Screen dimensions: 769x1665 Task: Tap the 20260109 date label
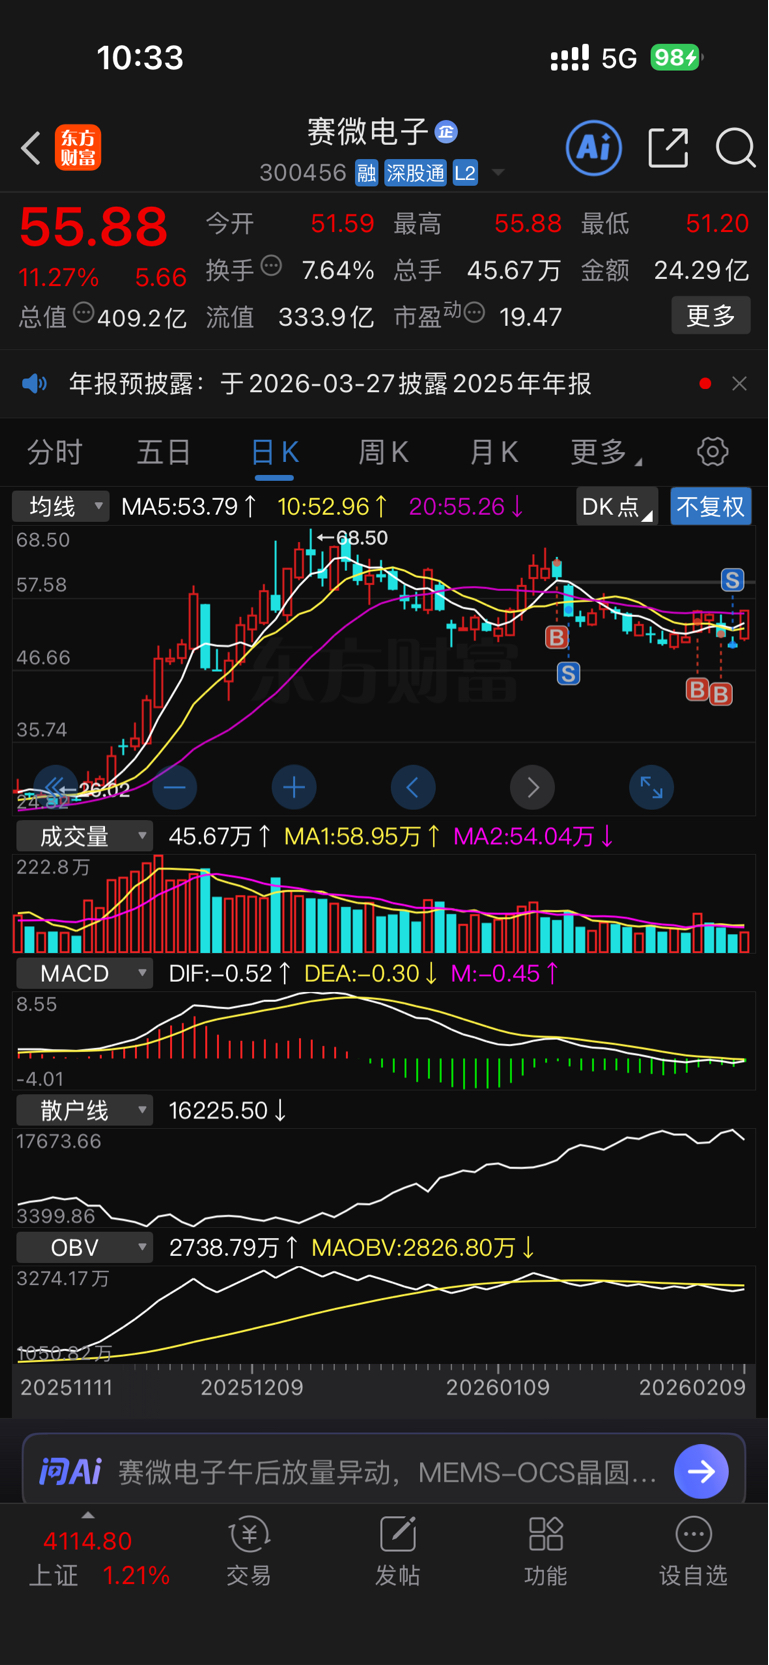point(497,1388)
